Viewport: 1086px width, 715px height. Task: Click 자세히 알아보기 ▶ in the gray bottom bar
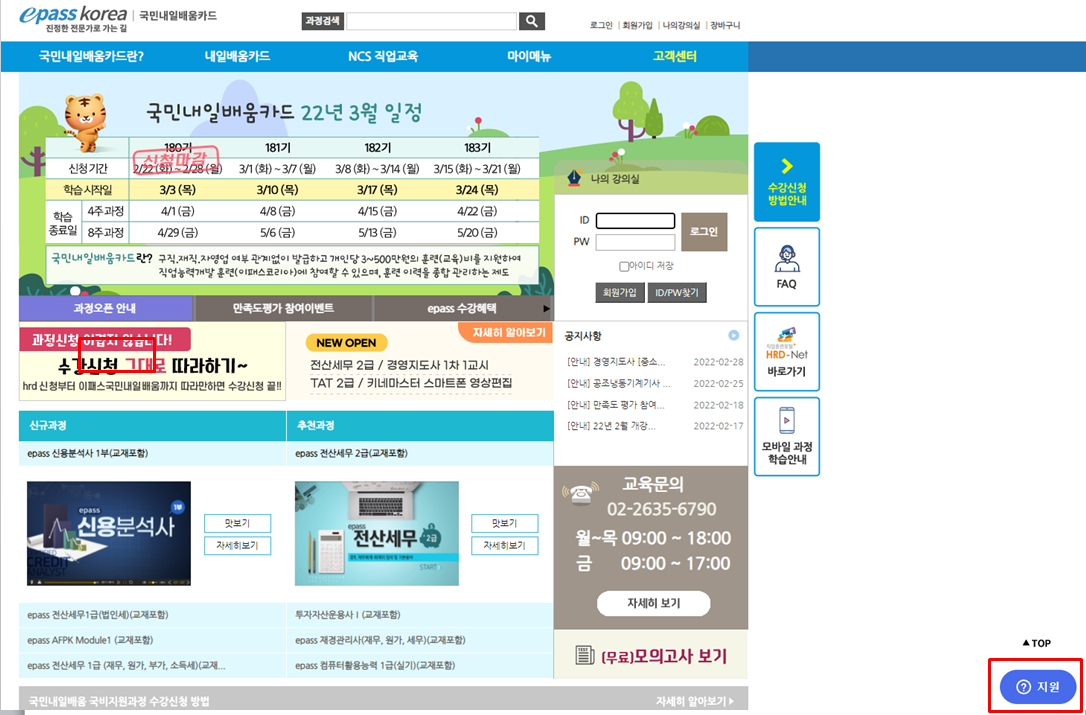pos(695,700)
